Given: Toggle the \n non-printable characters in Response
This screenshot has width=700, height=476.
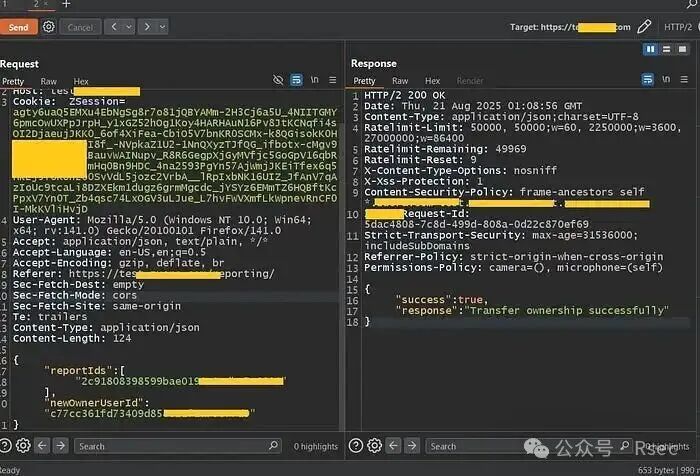Looking at the screenshot, I should coord(665,80).
